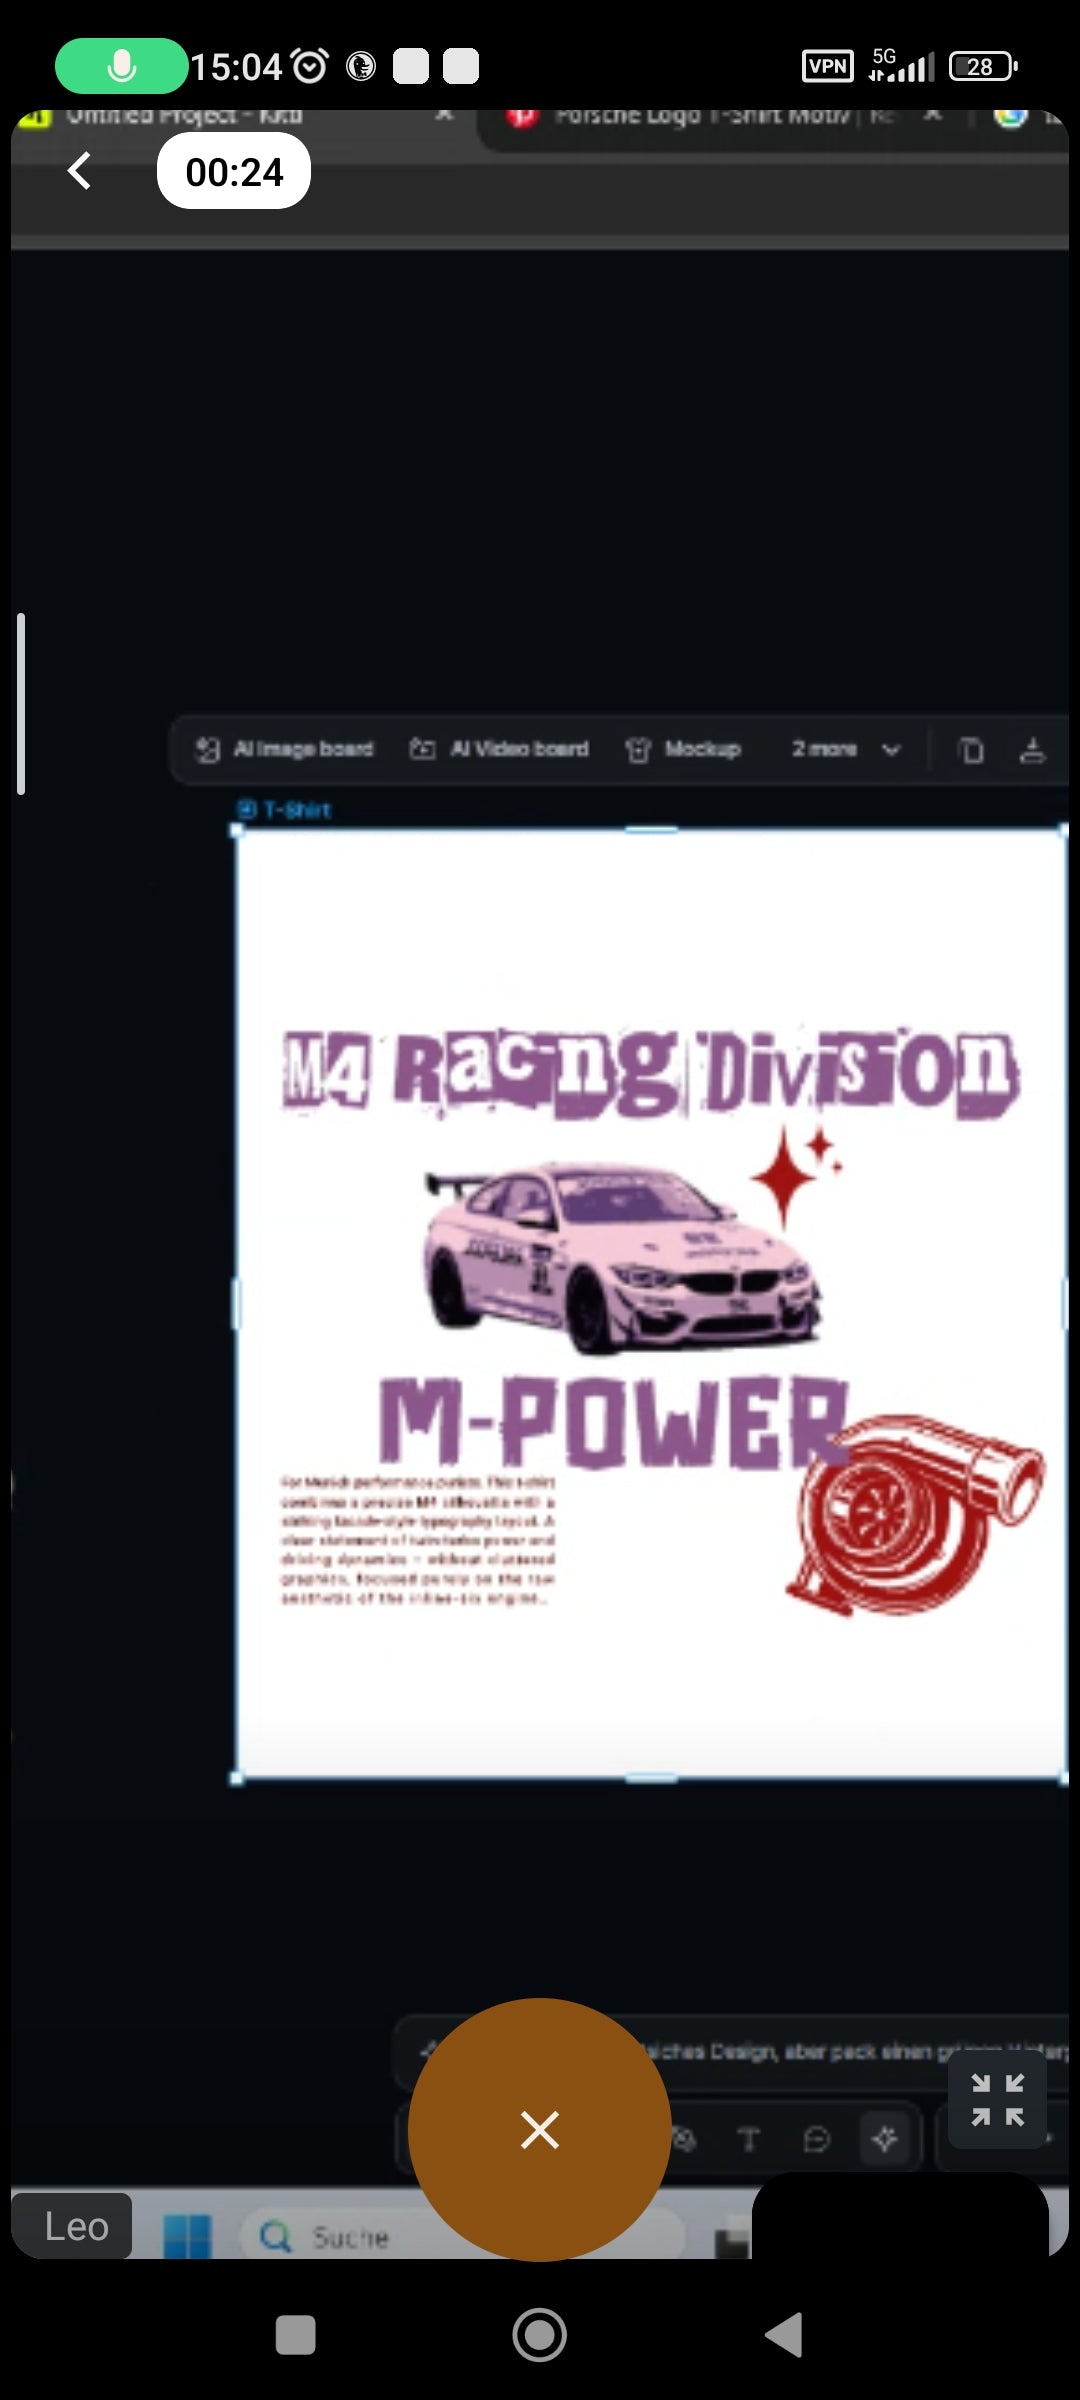The height and width of the screenshot is (2400, 1080).
Task: Tap the alarm clock status icon
Action: tap(309, 66)
